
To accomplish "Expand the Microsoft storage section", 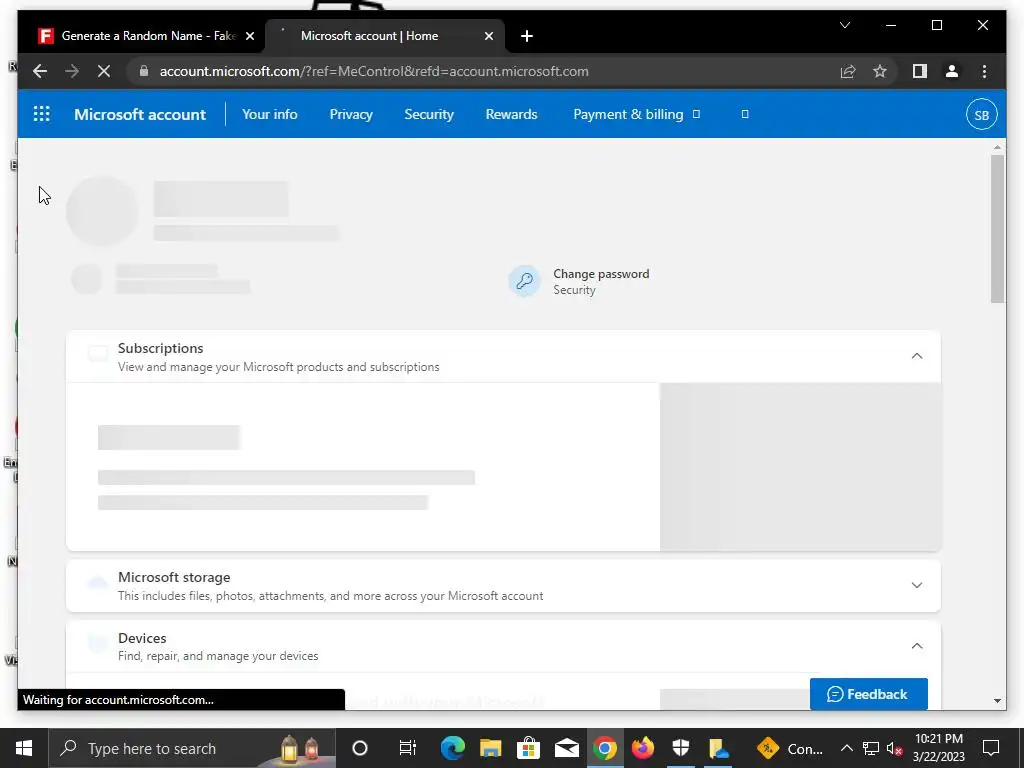I will pyautogui.click(x=916, y=585).
